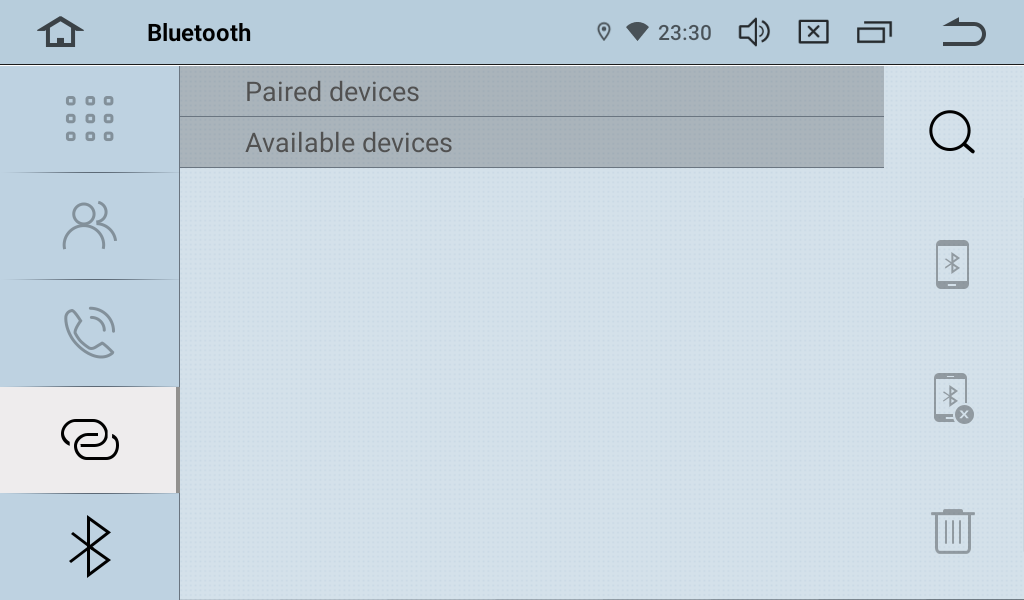This screenshot has height=600, width=1024.
Task: Open the dial pad tab
Action: [x=89, y=119]
